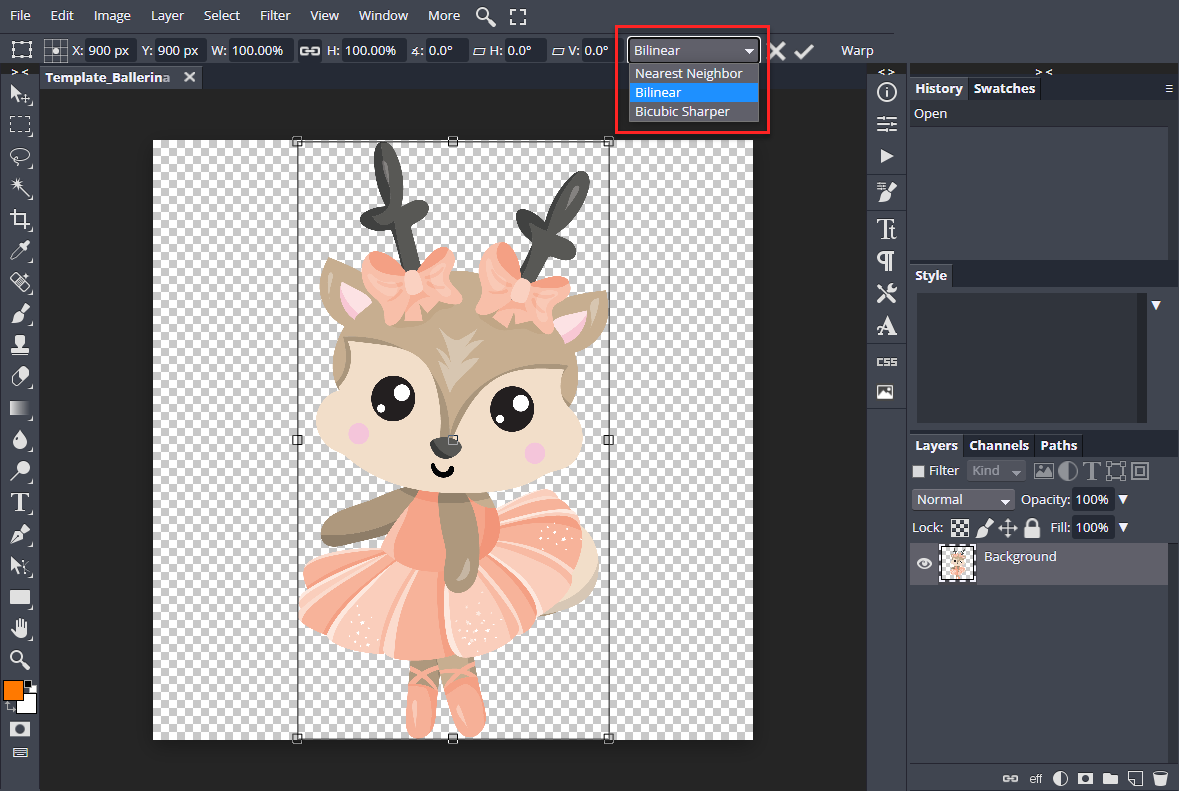1179x791 pixels.
Task: Select the Hand tool
Action: click(x=20, y=628)
